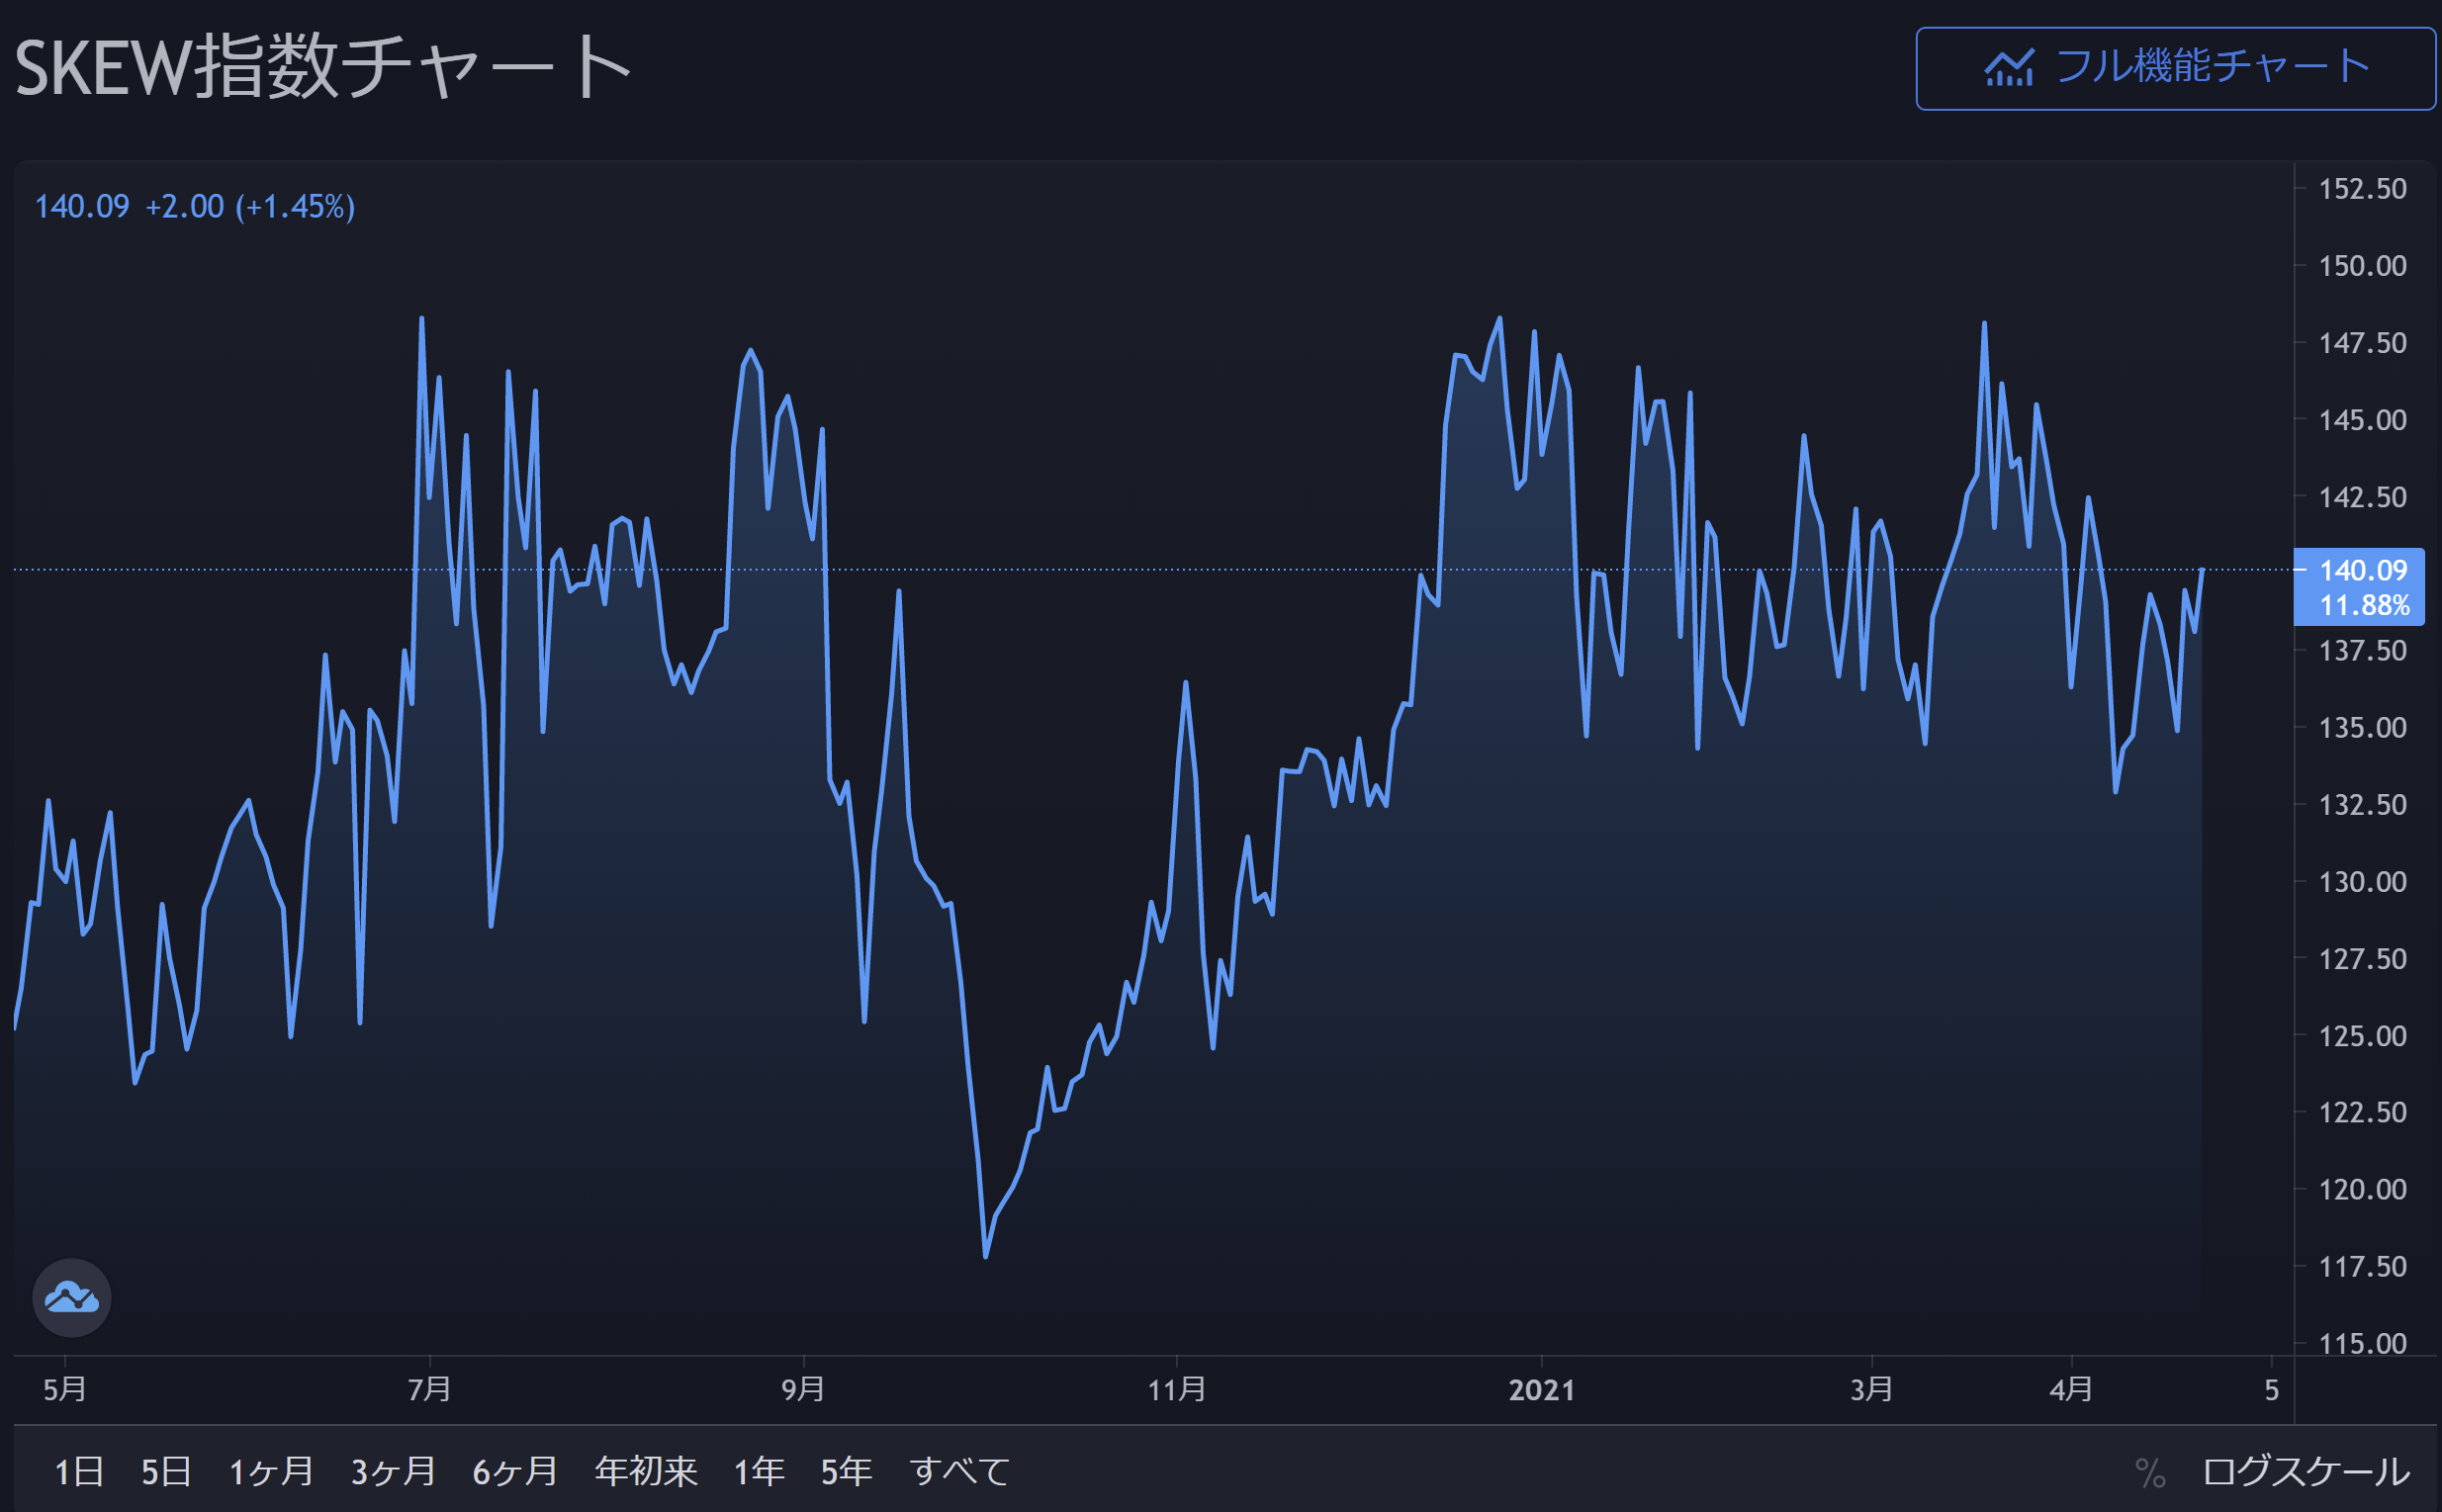
Task: Click the chart icon in フル機能チャート button
Action: (x=2008, y=68)
